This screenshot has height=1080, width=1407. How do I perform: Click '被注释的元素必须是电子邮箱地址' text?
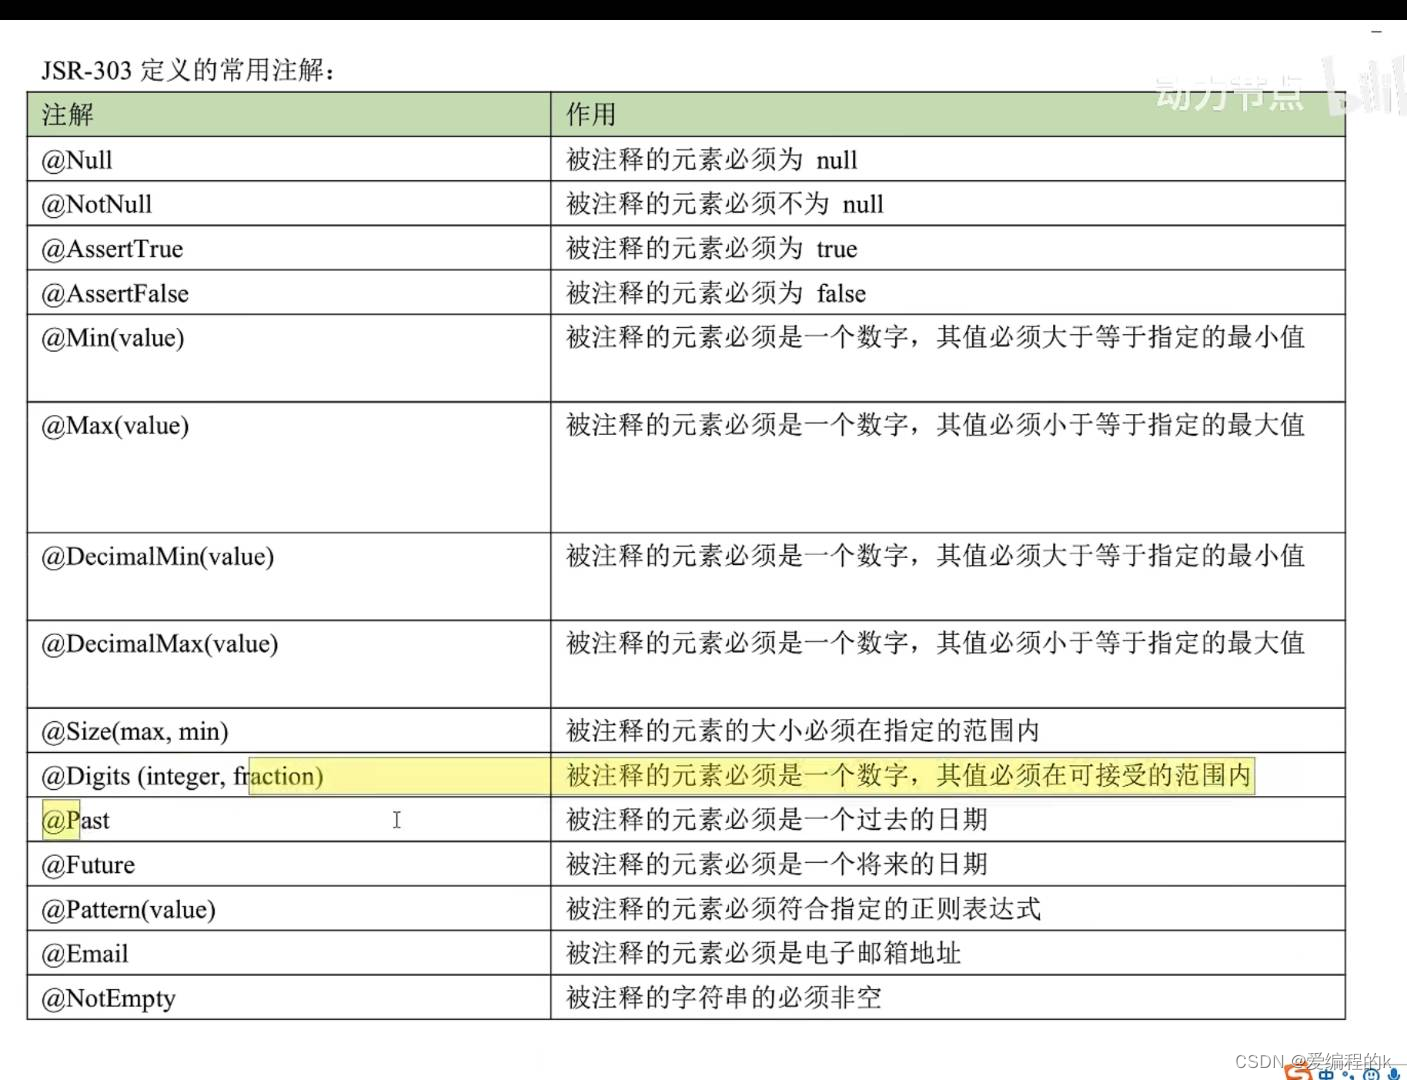(764, 953)
